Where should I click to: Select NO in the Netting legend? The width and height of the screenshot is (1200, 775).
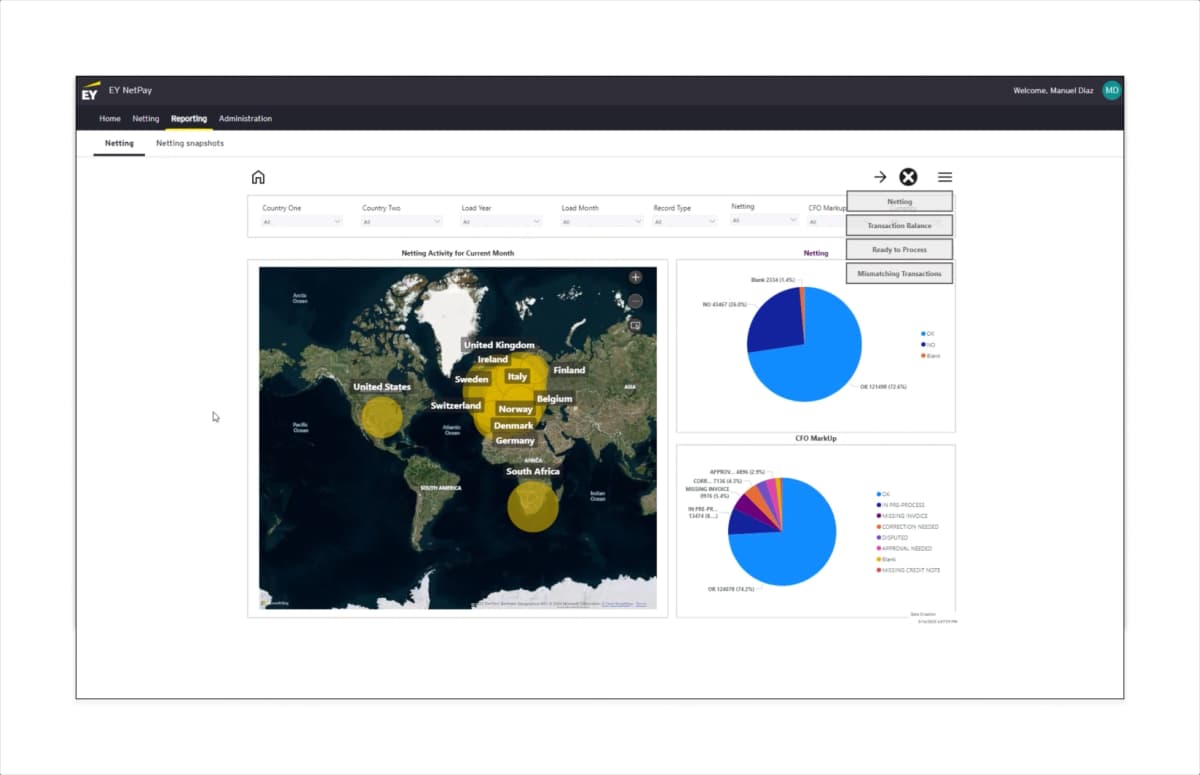point(928,345)
